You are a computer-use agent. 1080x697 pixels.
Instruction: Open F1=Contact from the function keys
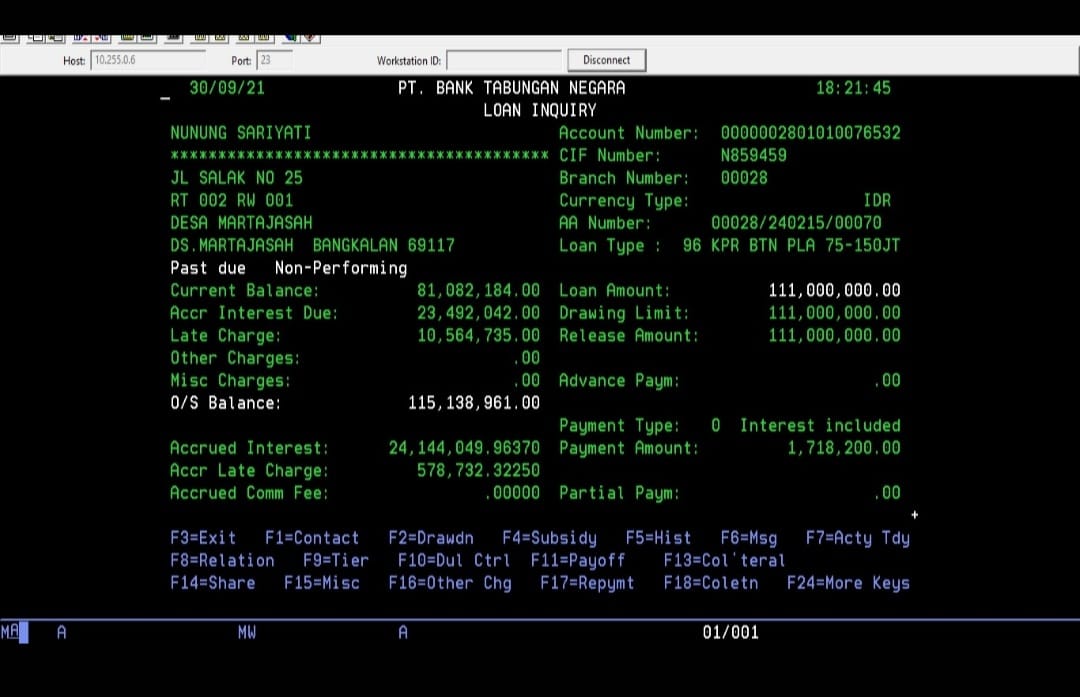click(312, 538)
